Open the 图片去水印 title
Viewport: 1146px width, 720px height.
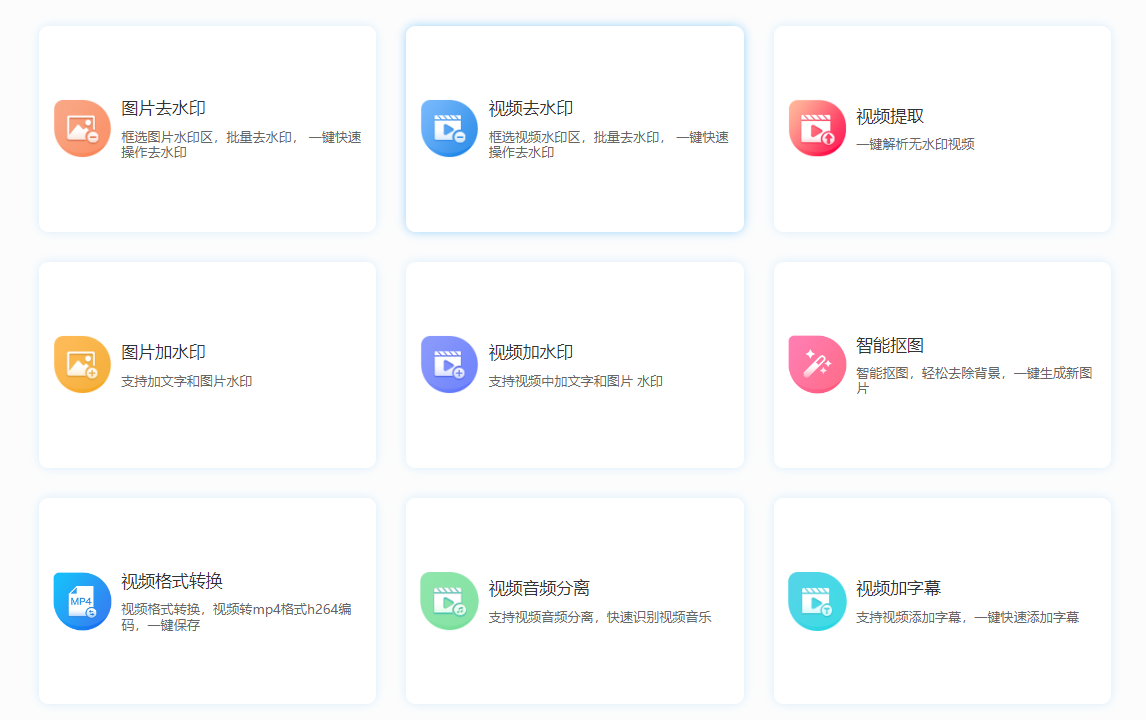163,108
